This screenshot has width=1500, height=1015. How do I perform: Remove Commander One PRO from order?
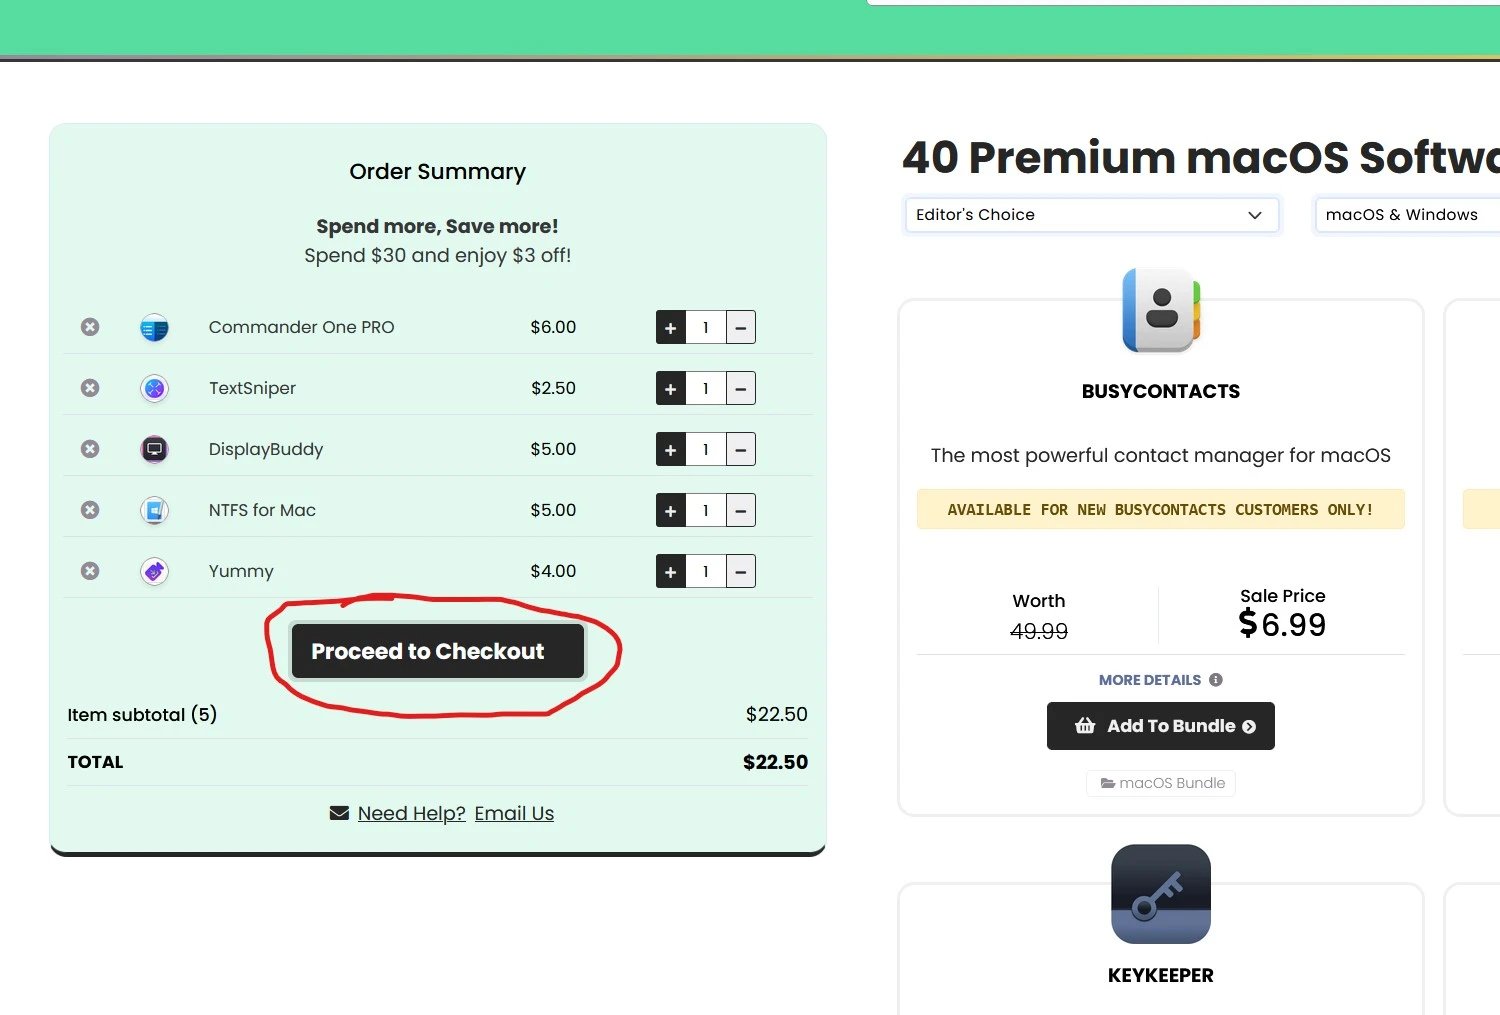(x=90, y=327)
